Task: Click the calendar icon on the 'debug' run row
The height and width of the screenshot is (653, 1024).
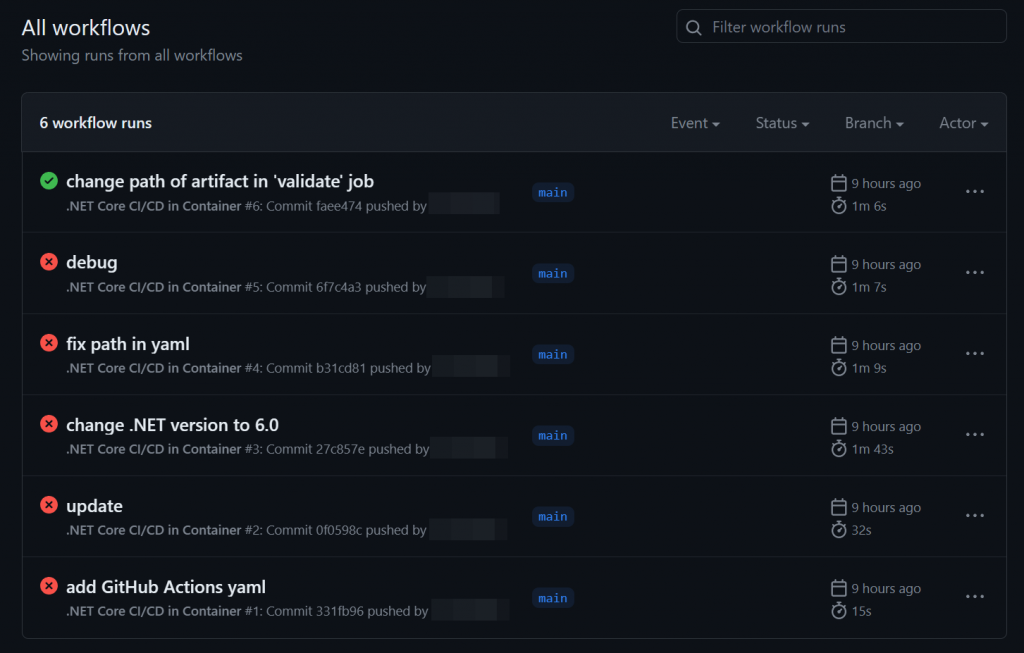Action: tap(839, 264)
